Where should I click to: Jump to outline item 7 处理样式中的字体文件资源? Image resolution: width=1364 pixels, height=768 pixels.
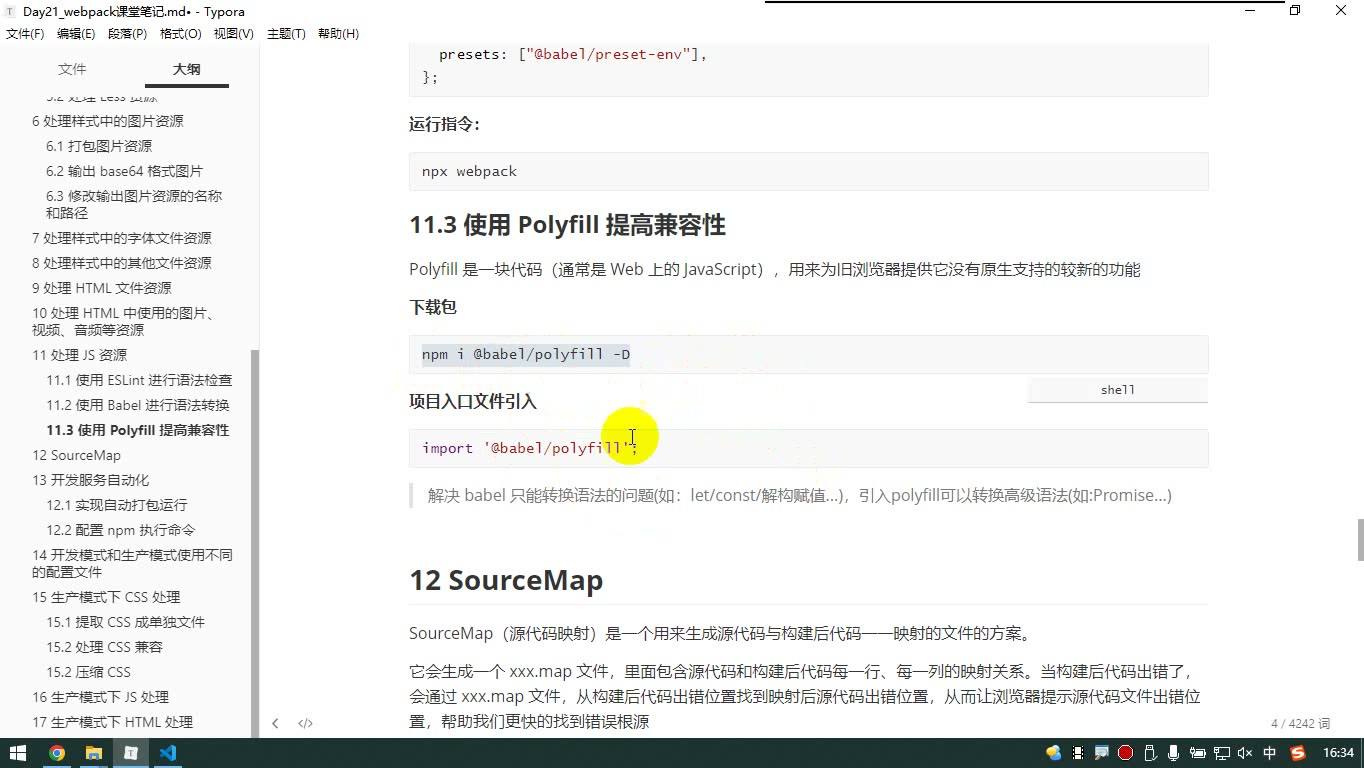tap(122, 238)
